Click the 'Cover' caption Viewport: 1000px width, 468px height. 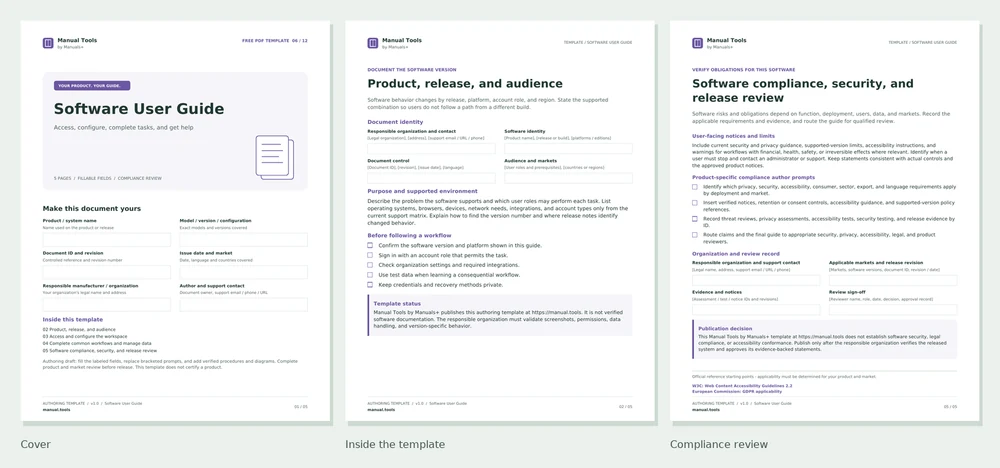[35, 444]
